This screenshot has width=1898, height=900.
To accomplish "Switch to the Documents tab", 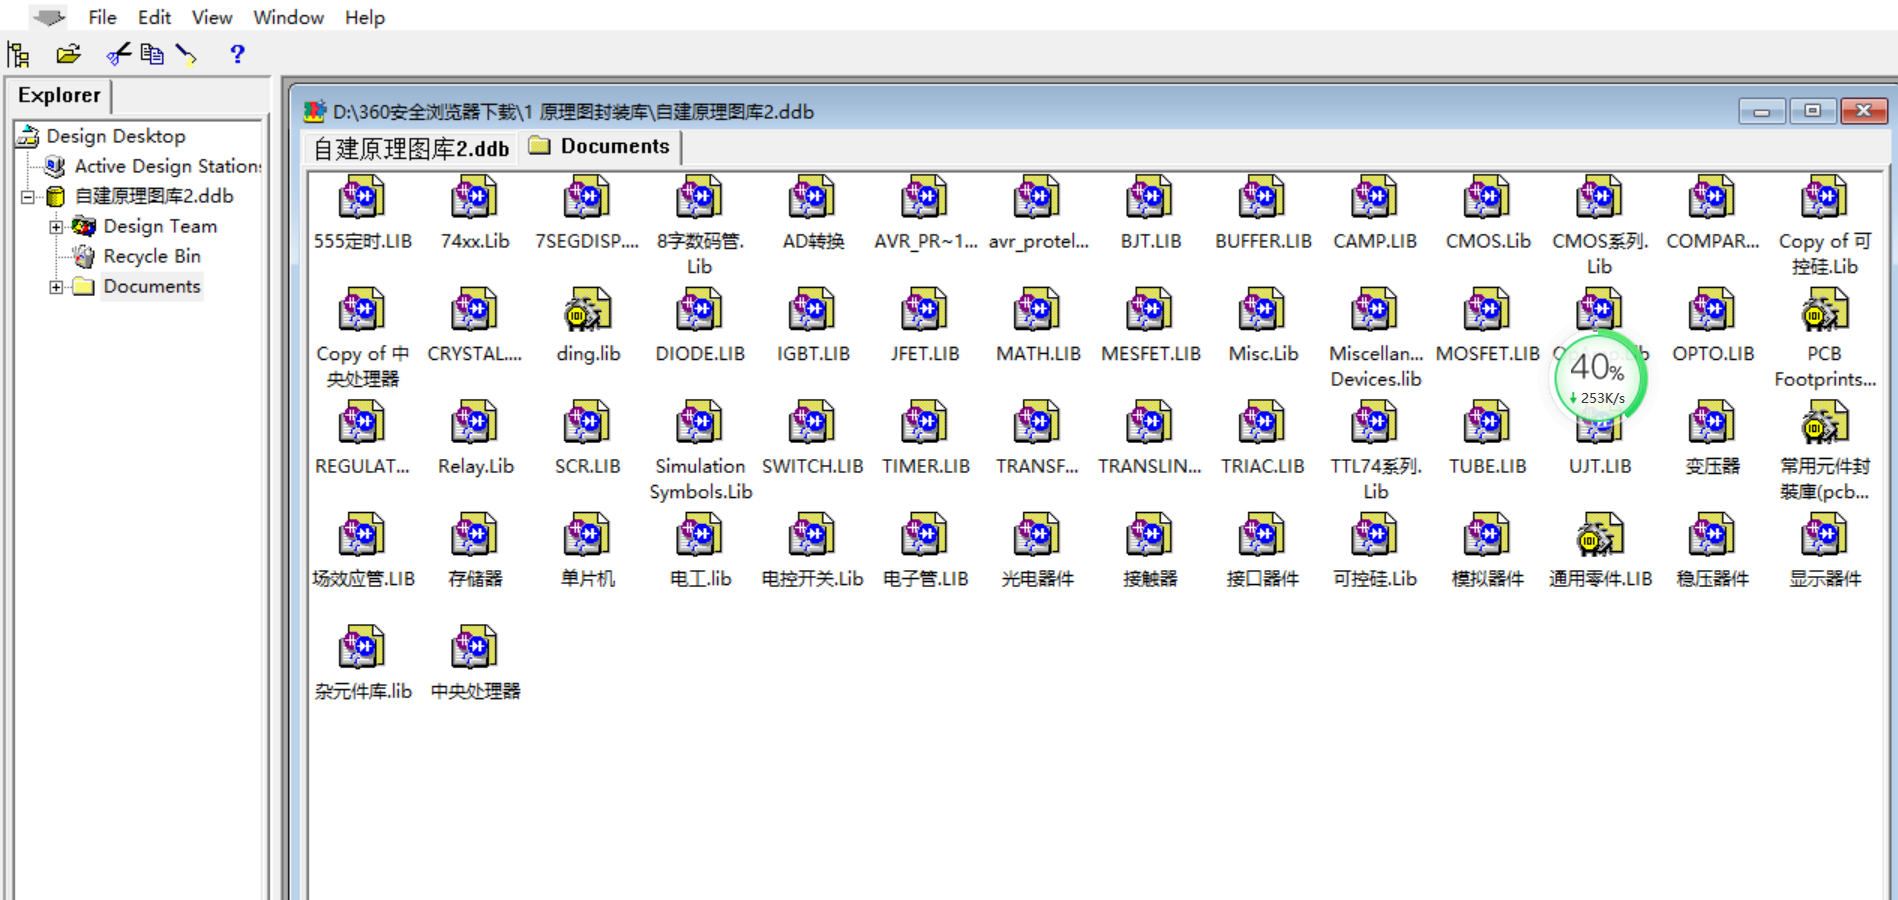I will coord(600,146).
